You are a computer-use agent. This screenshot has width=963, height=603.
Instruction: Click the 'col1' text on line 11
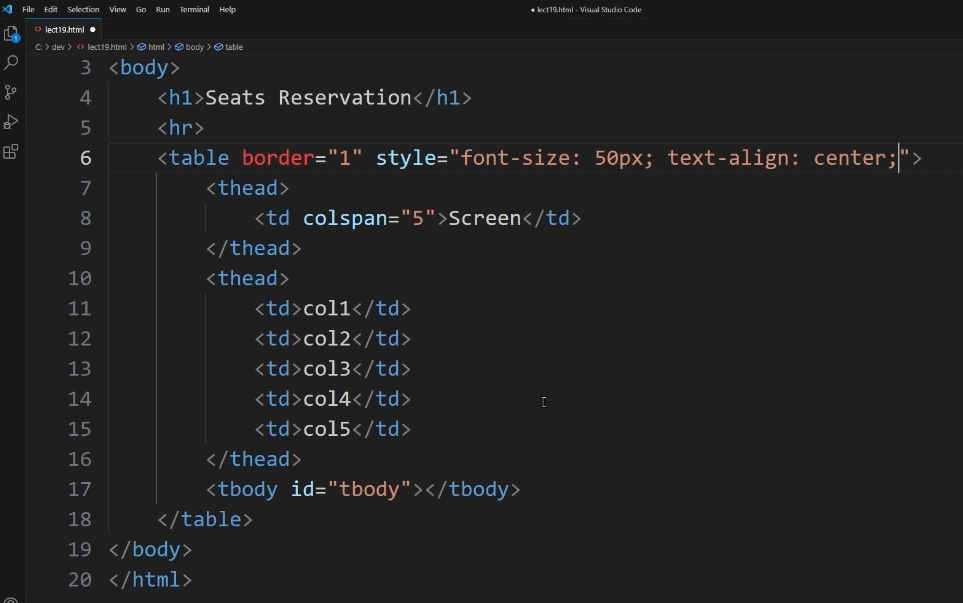[327, 308]
